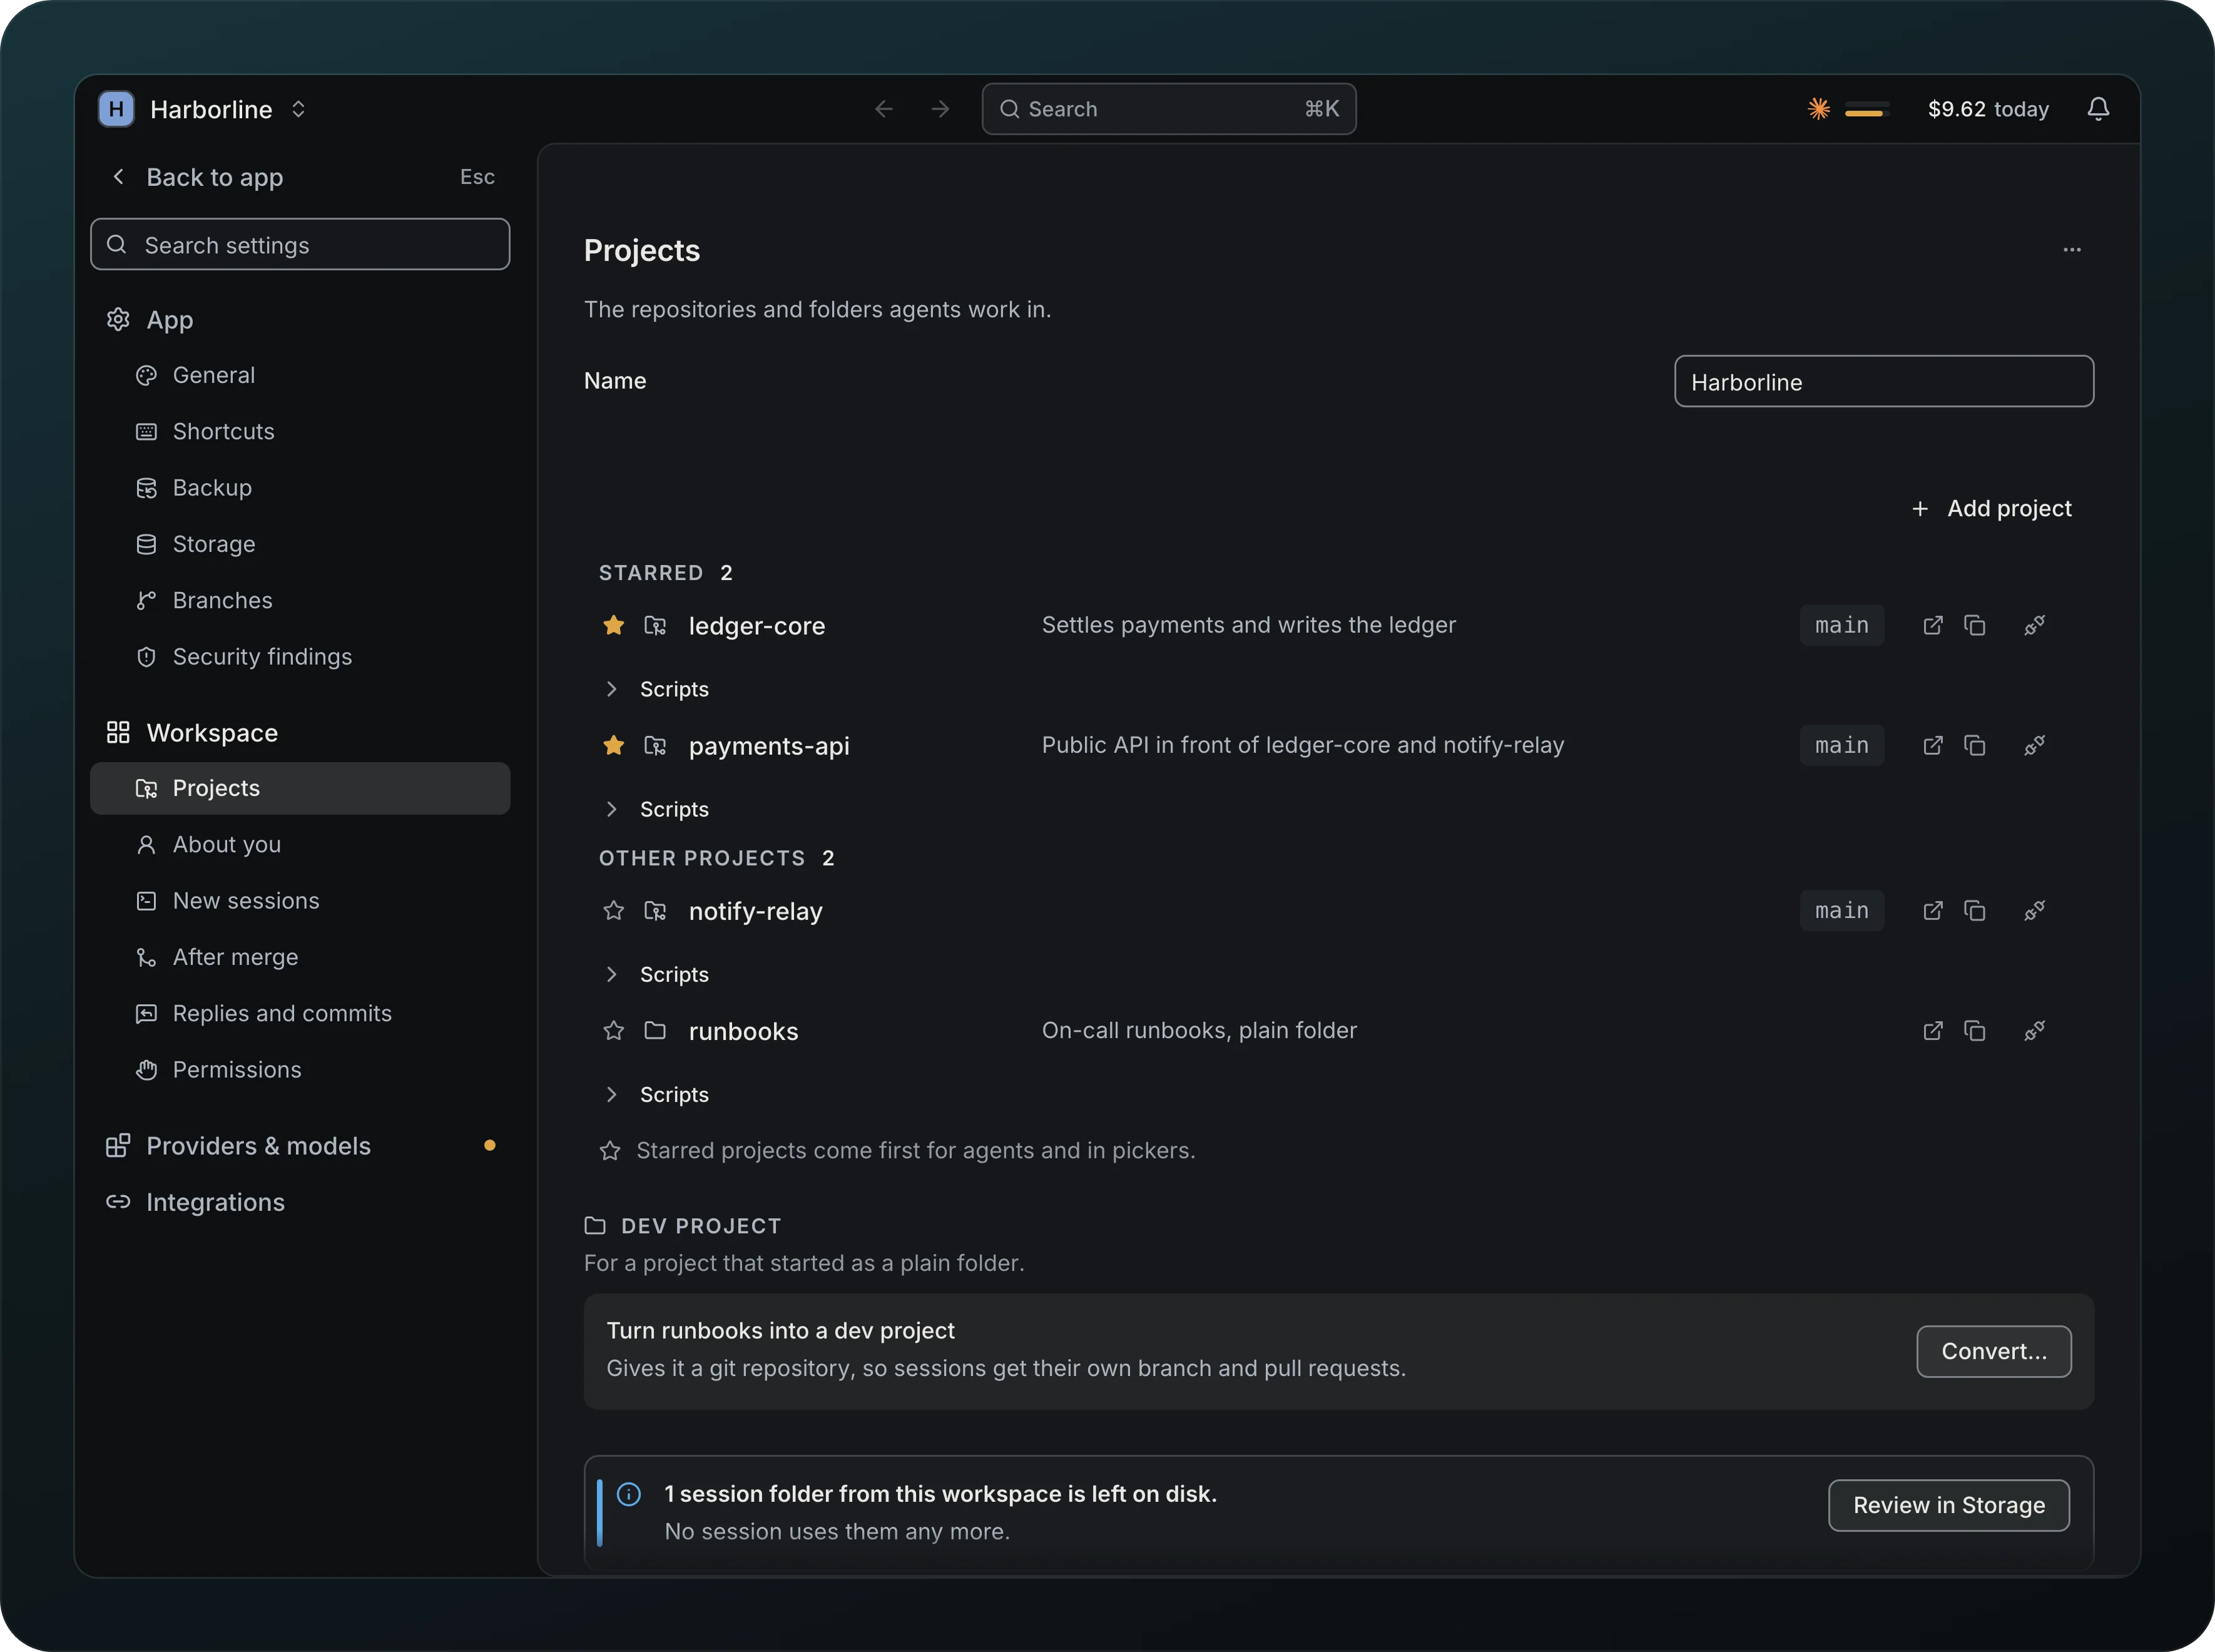Viewport: 2215px width, 1652px height.
Task: Focus the Search settings field
Action: click(300, 244)
